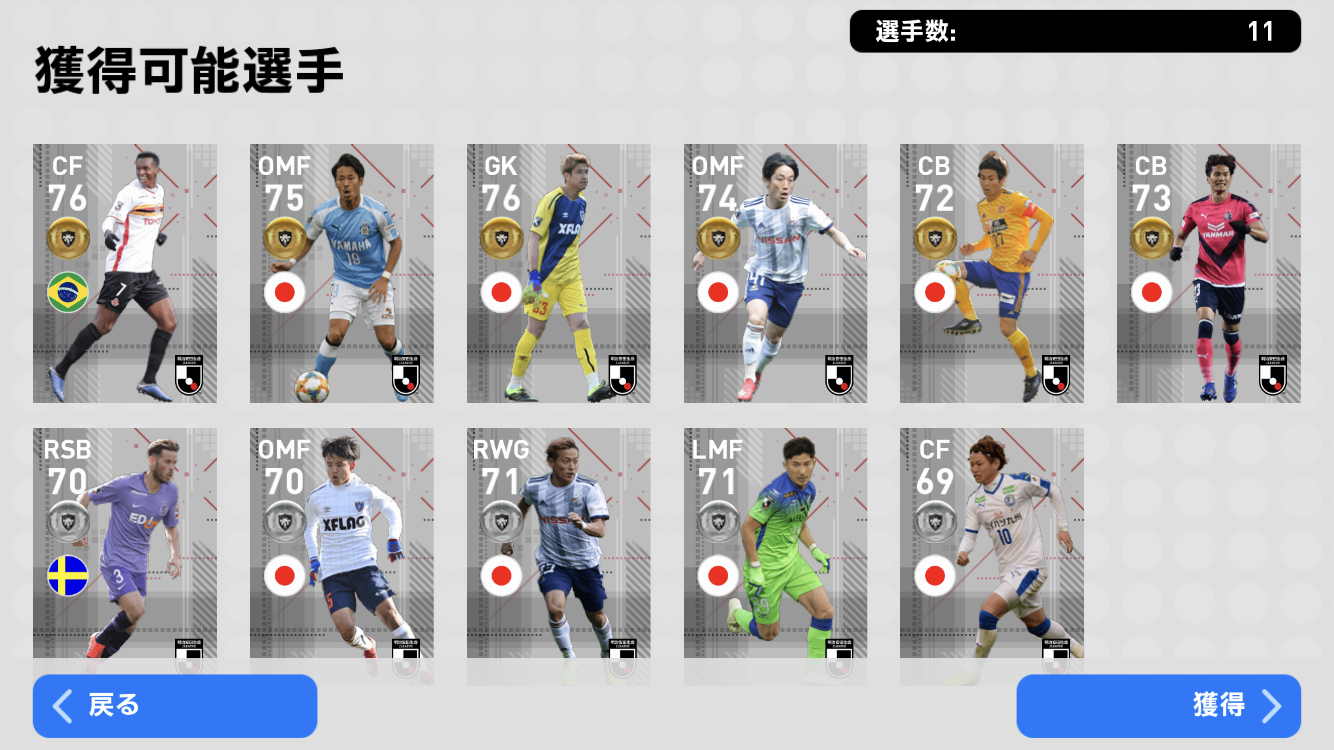The height and width of the screenshot is (750, 1334).
Task: Click the 戻る back button
Action: coord(175,706)
